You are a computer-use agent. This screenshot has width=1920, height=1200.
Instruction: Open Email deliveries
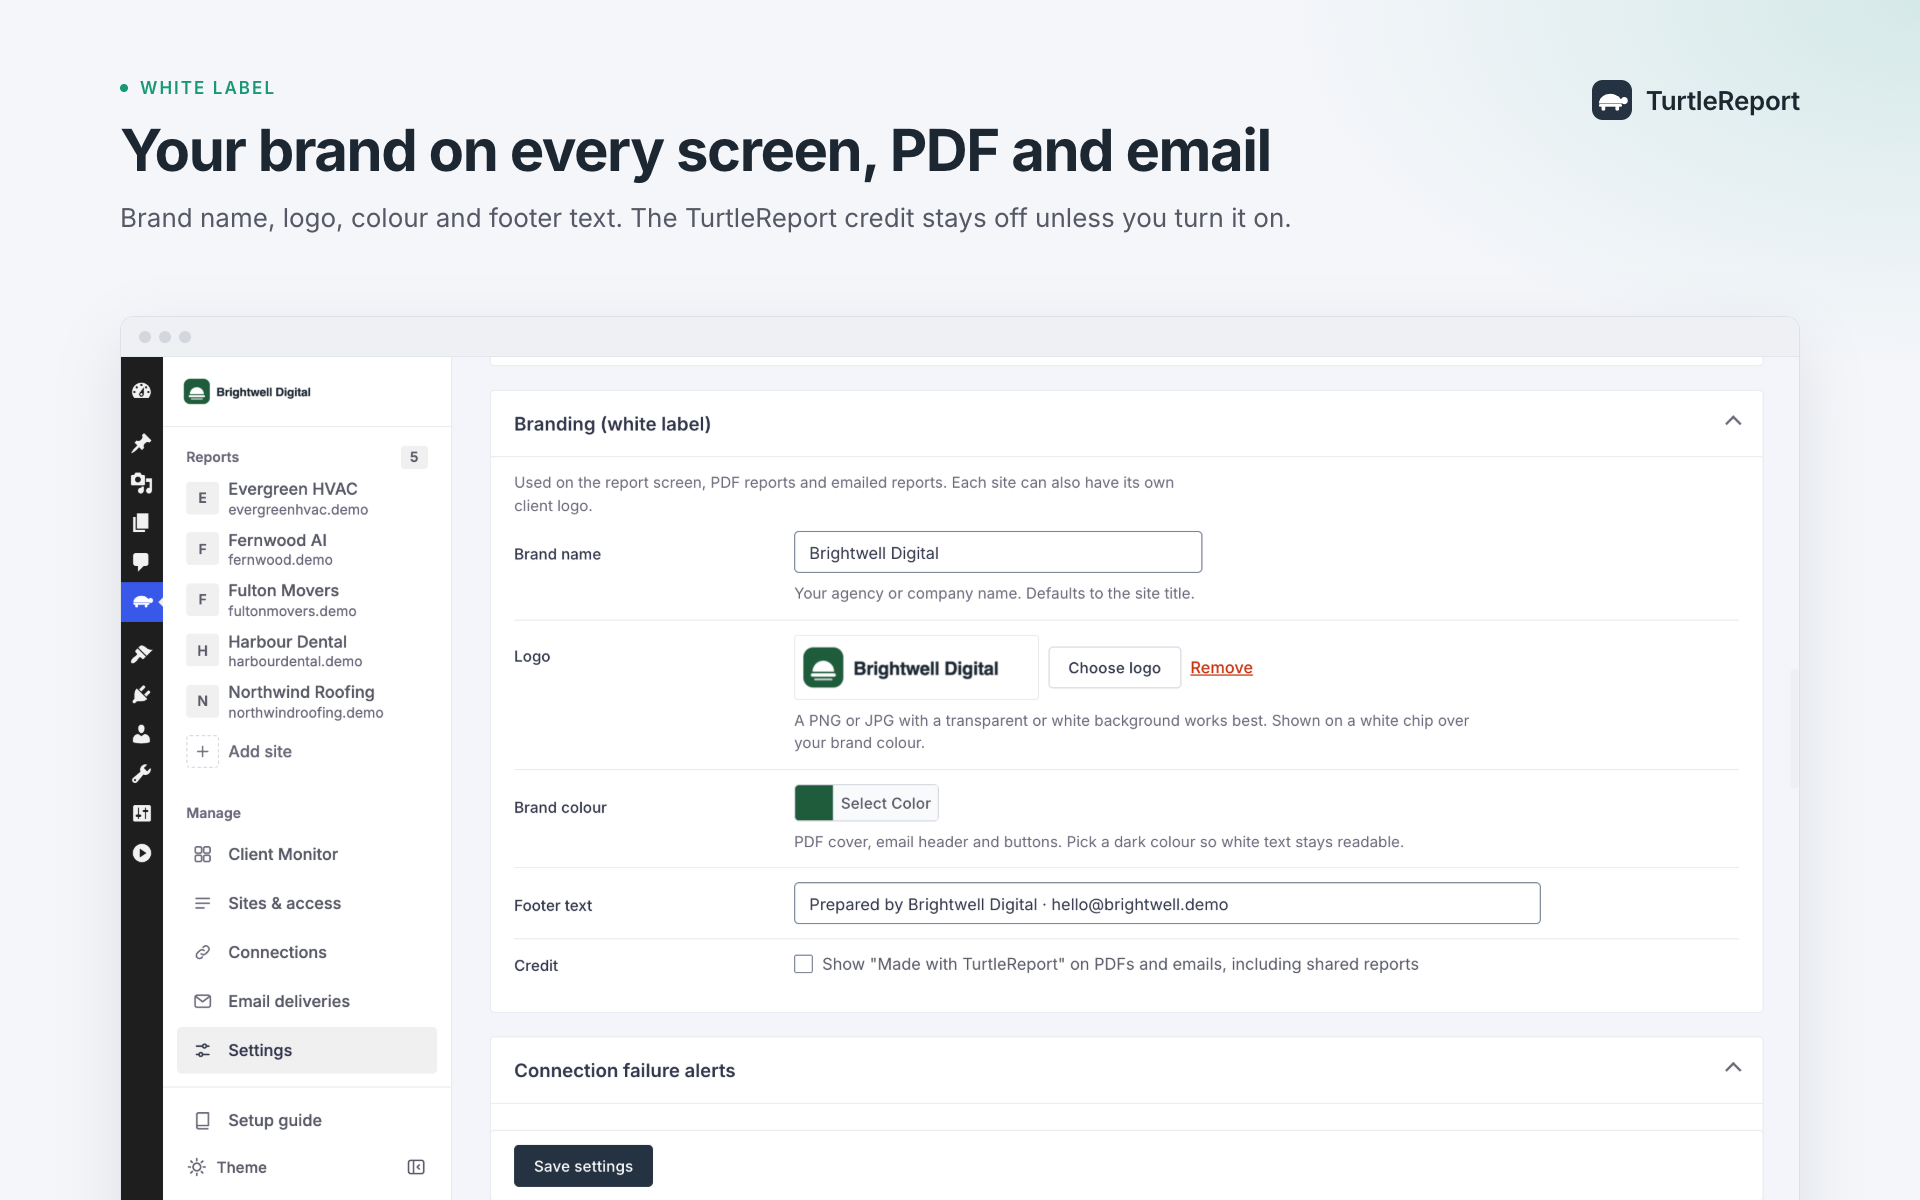307,1001
